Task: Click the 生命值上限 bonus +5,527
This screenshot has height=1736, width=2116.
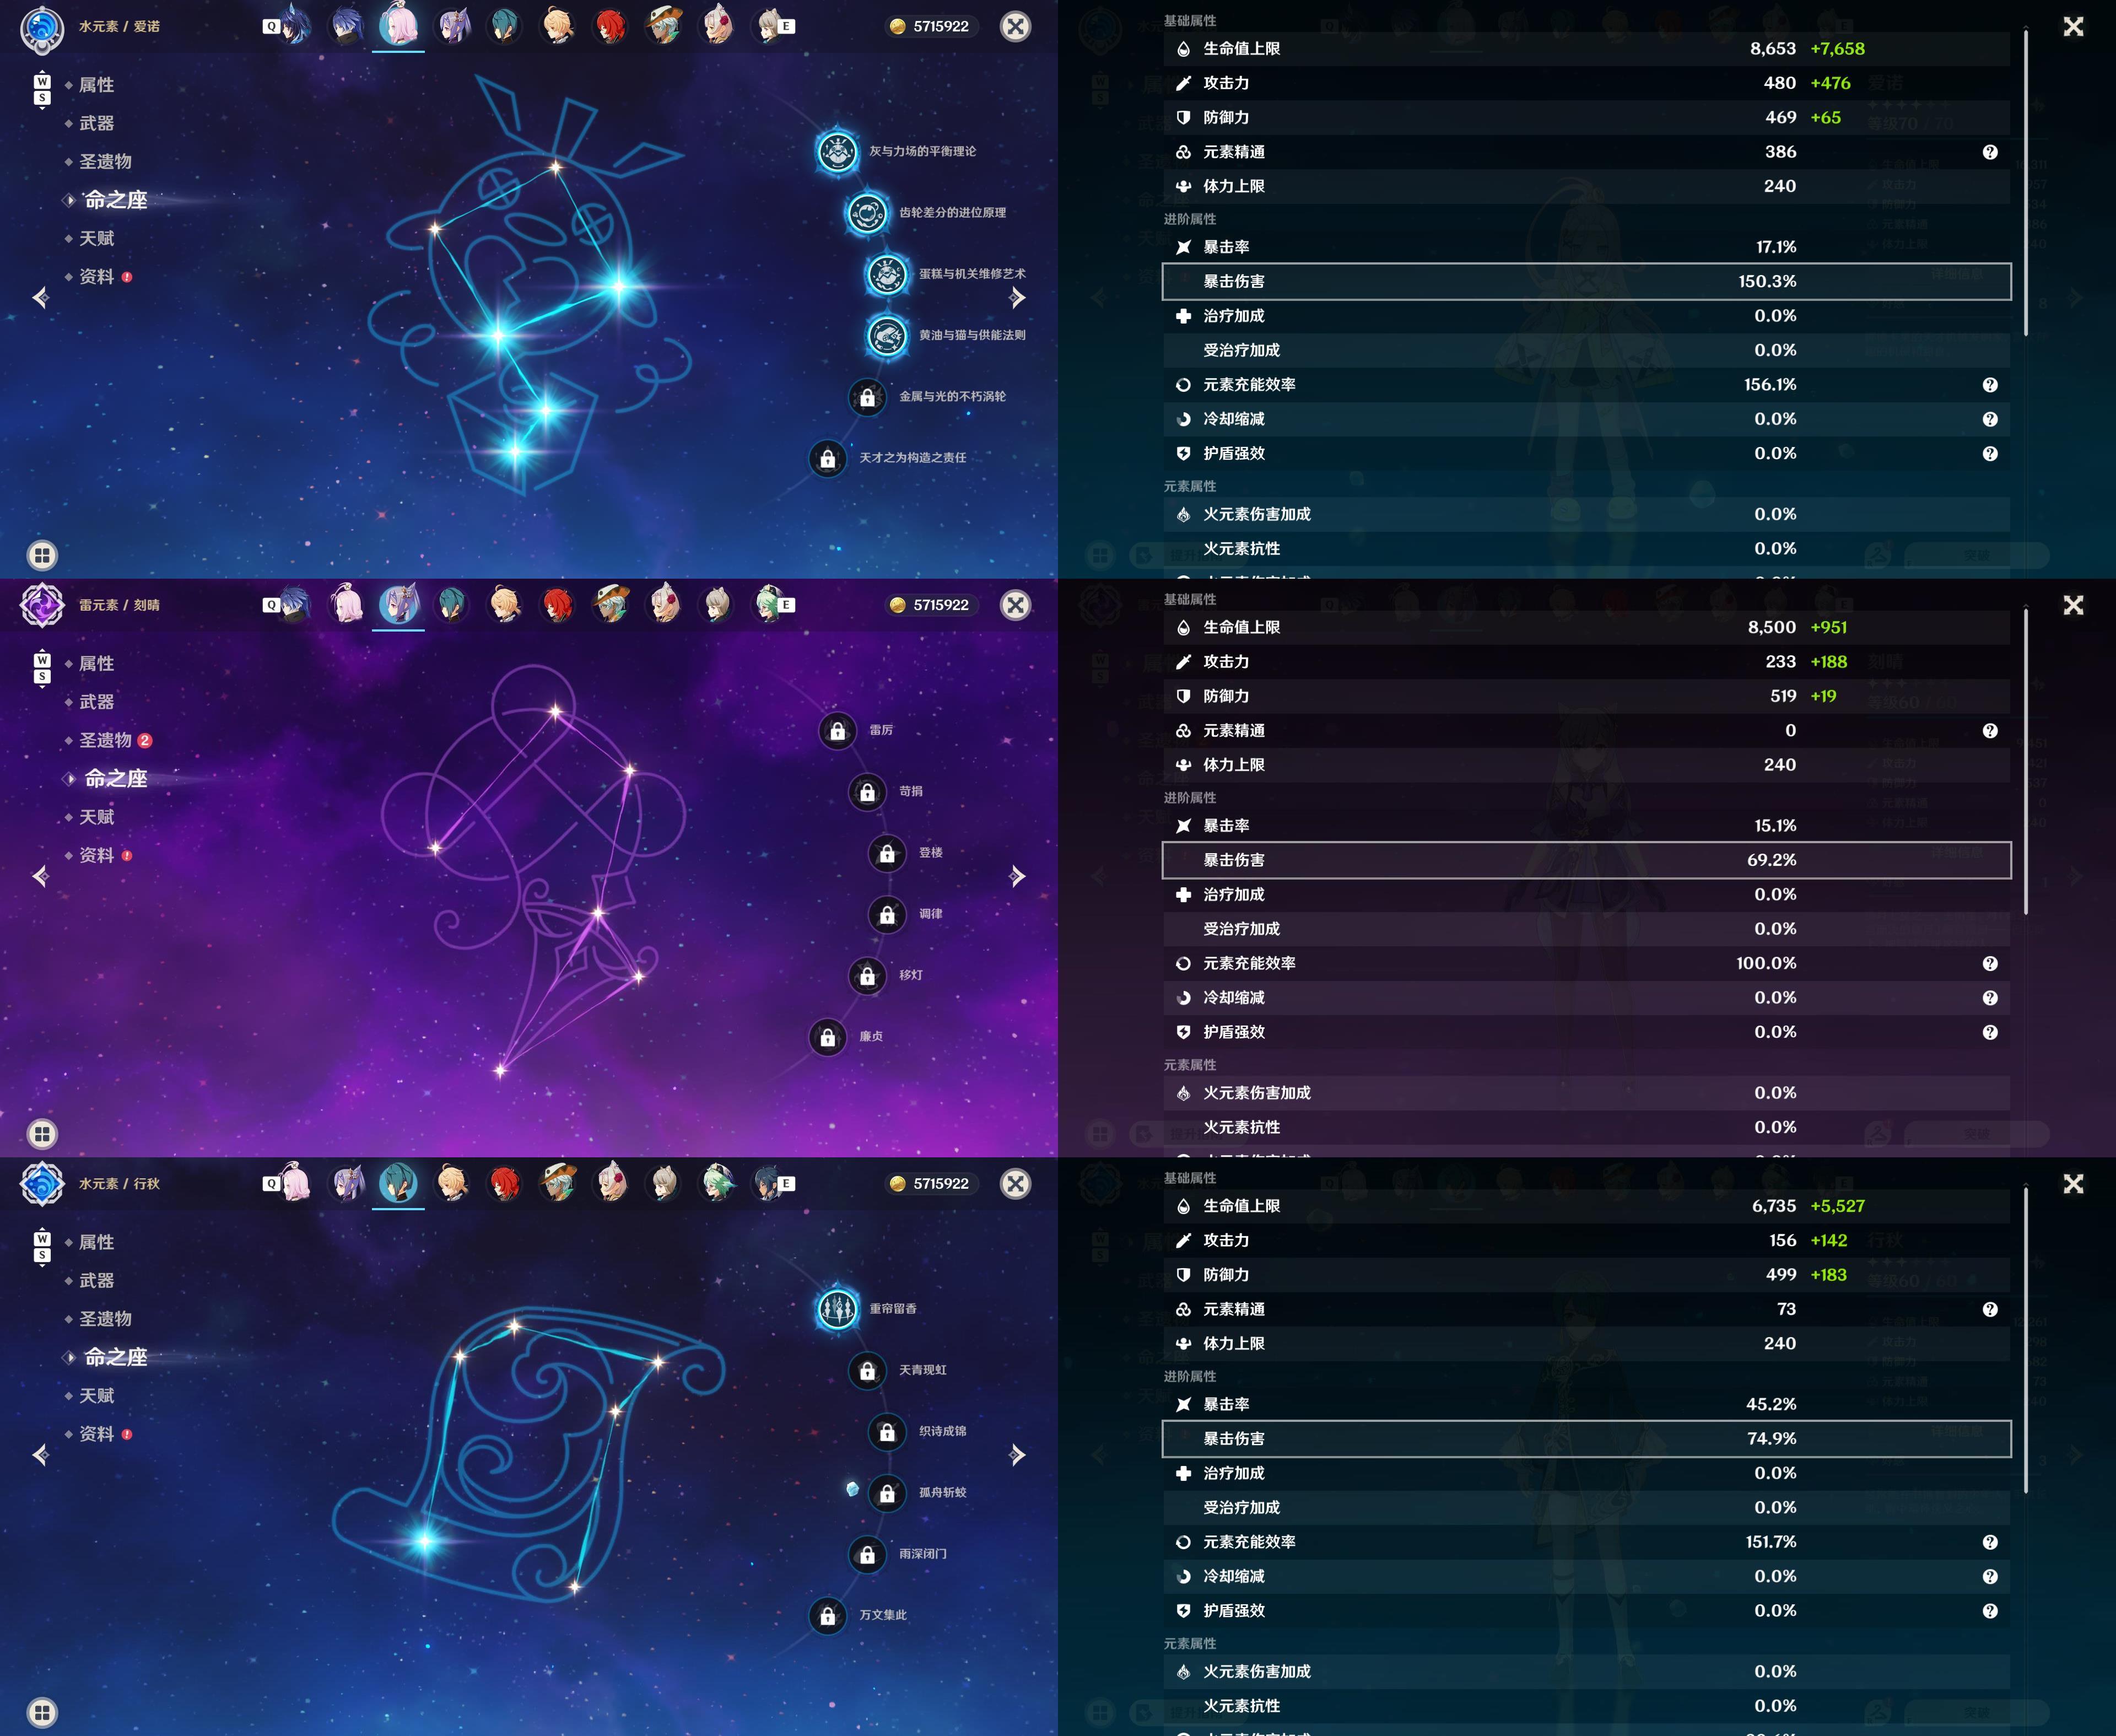Action: tap(1837, 1207)
